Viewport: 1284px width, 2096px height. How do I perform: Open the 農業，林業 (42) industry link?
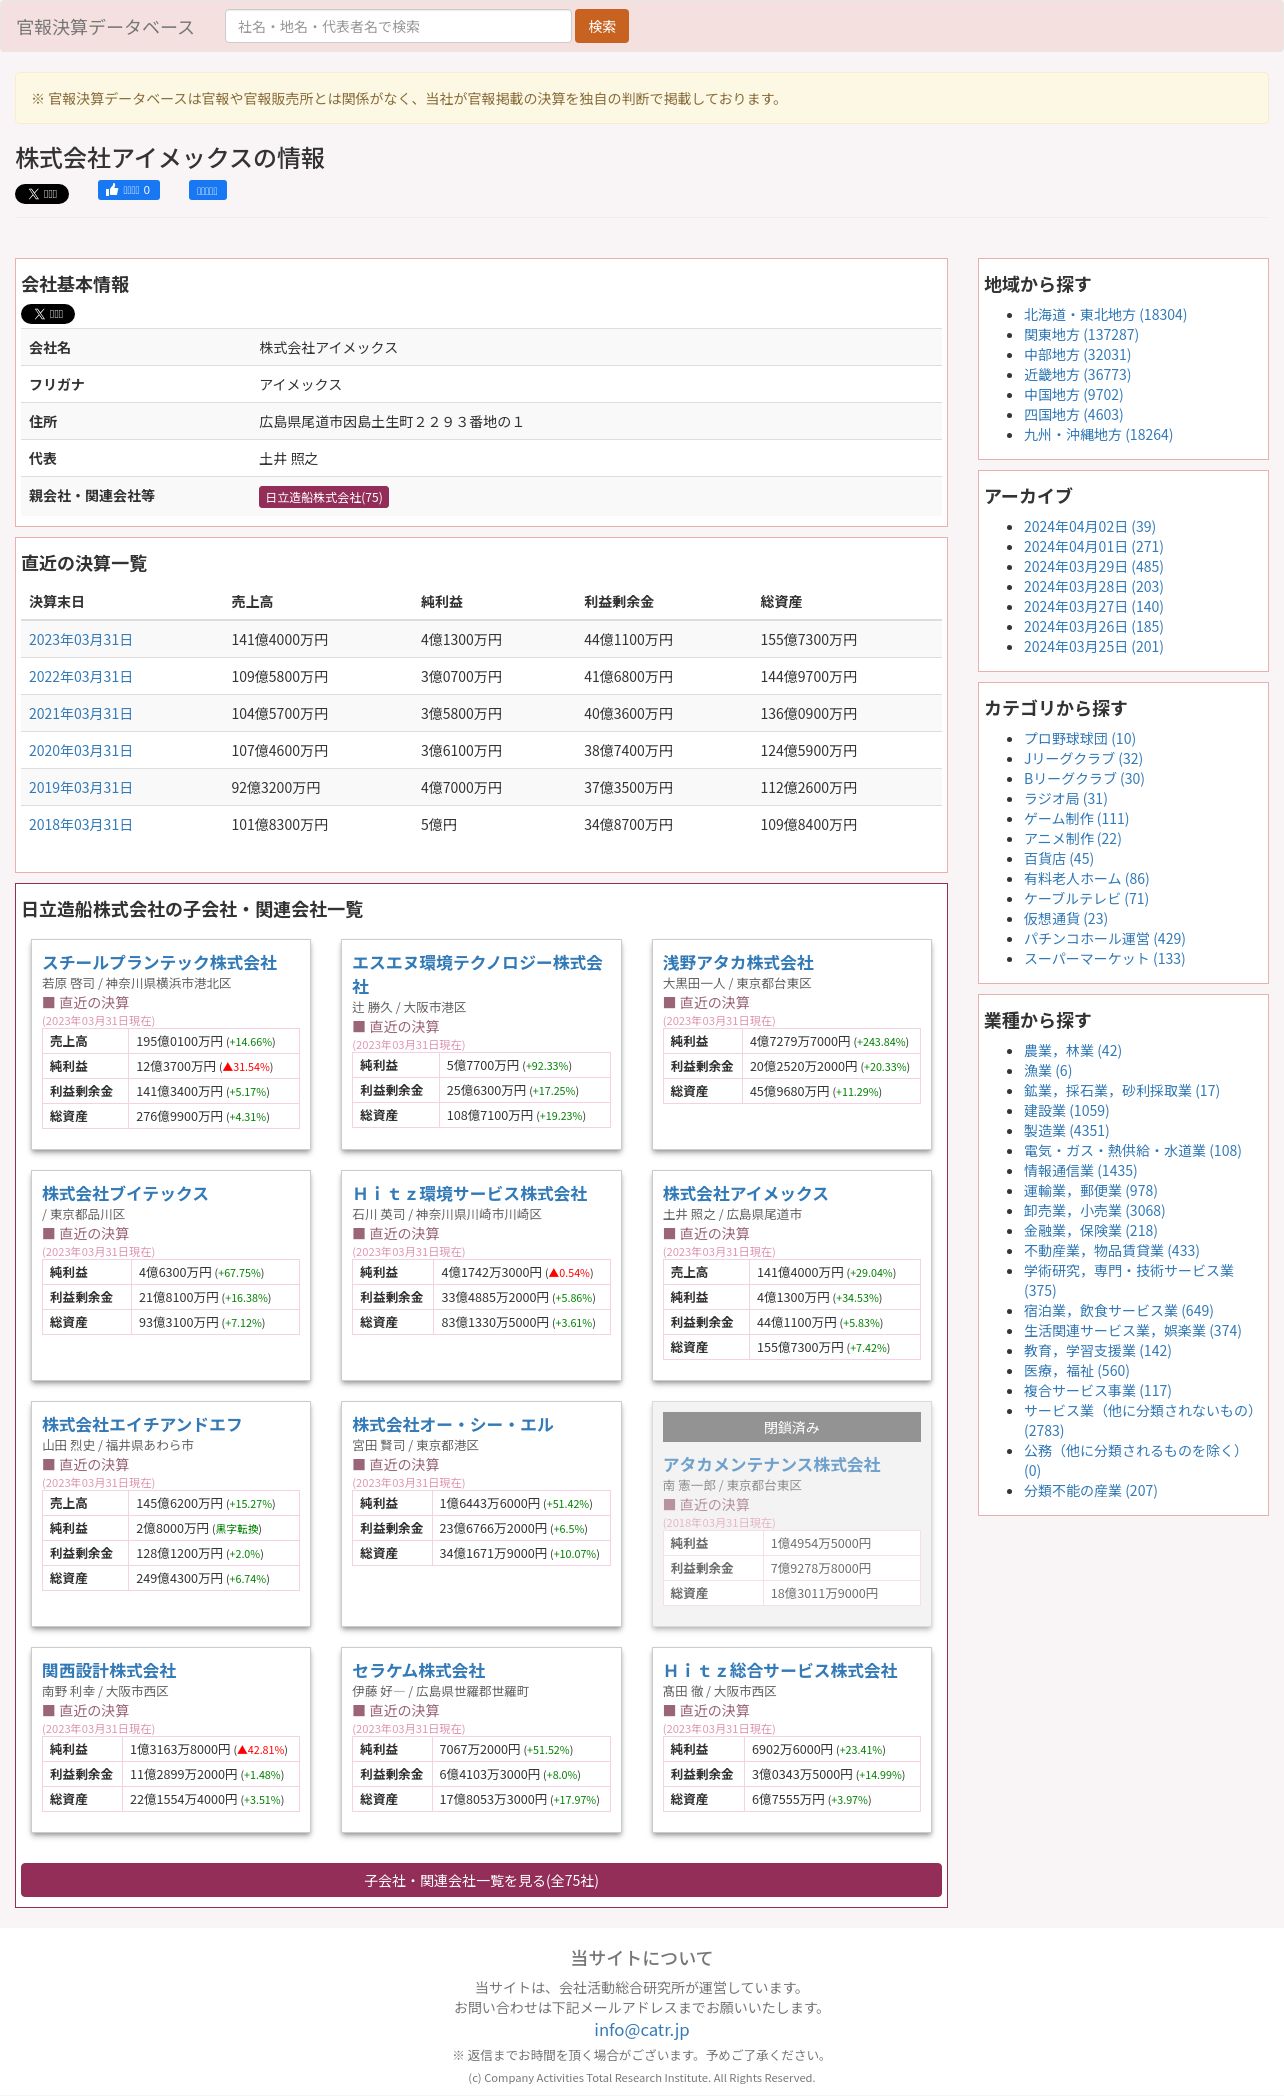point(1073,1051)
